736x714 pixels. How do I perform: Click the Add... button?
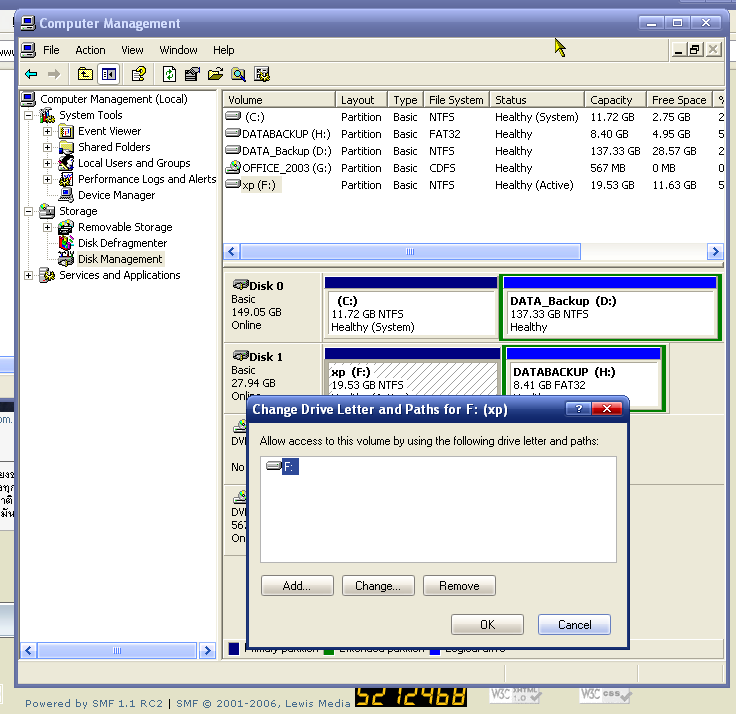(x=297, y=586)
